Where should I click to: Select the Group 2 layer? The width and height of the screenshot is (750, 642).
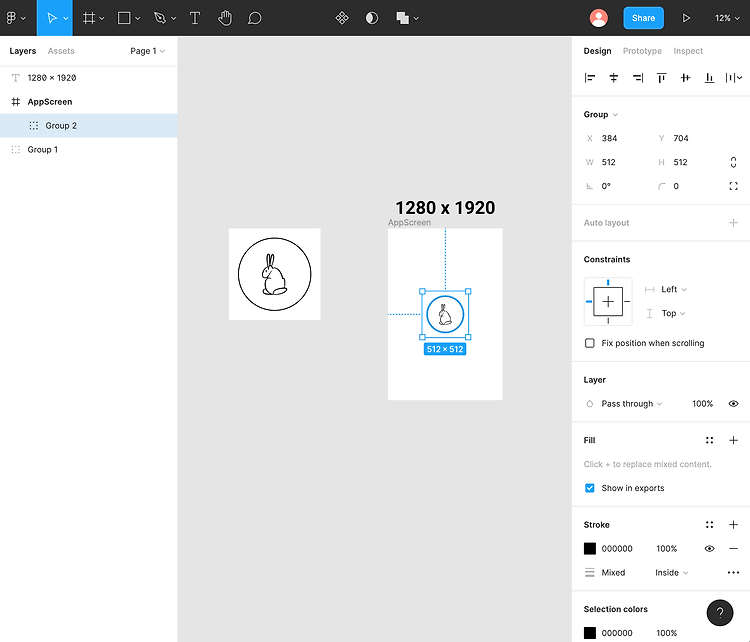89,125
